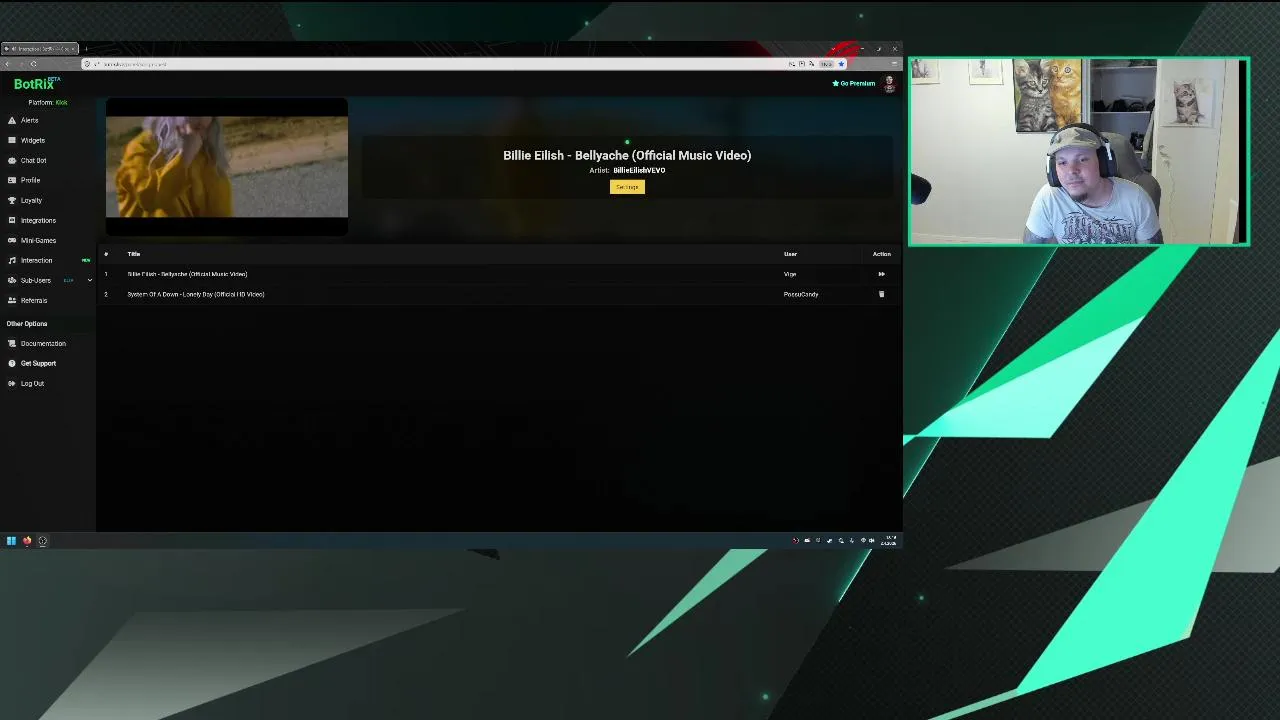Open the Firefox taskbar icon

click(x=27, y=541)
